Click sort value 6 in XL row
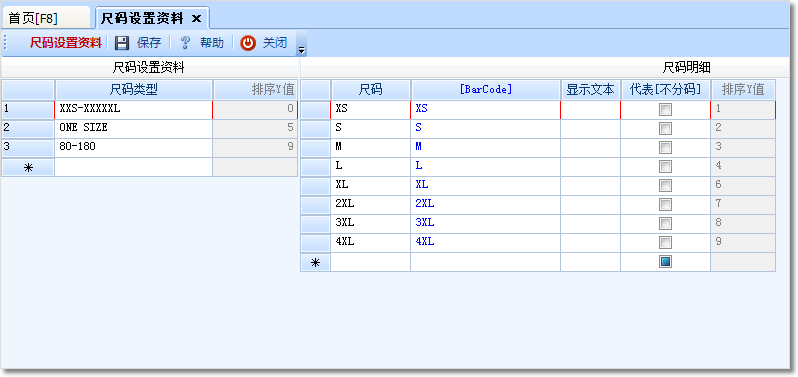Viewport: 798px width, 377px height. 743,185
